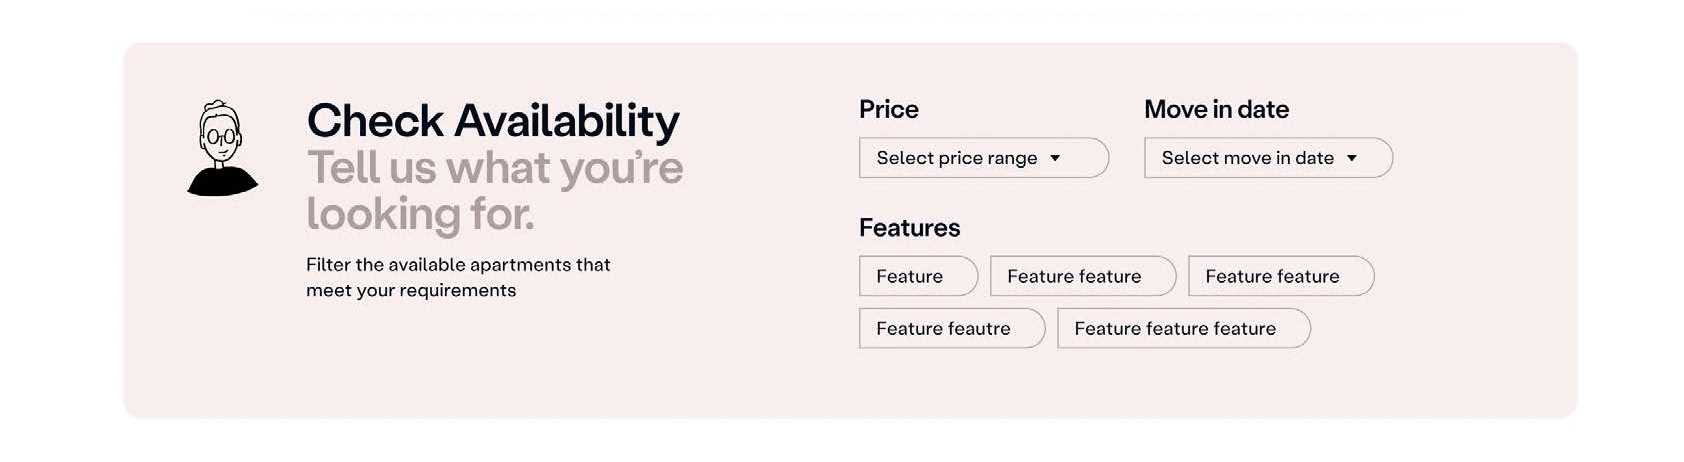Click the 'Filter the available apartments' description text
The width and height of the screenshot is (1684, 462).
point(458,265)
